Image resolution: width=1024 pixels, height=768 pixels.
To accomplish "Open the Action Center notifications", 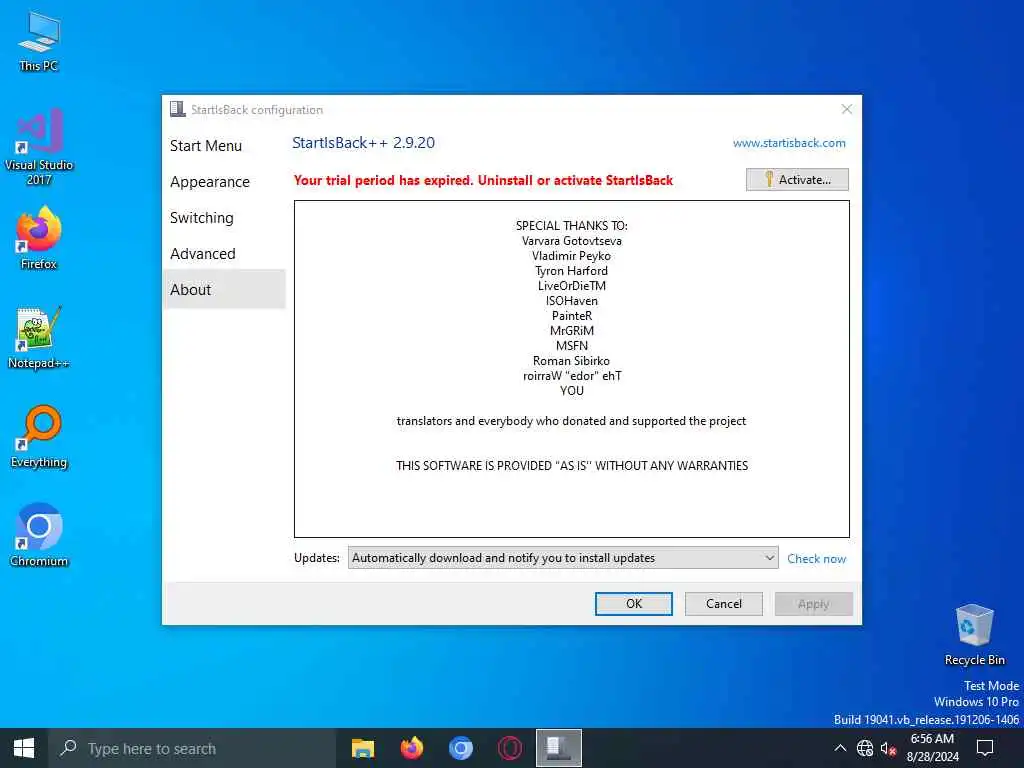I will (985, 748).
